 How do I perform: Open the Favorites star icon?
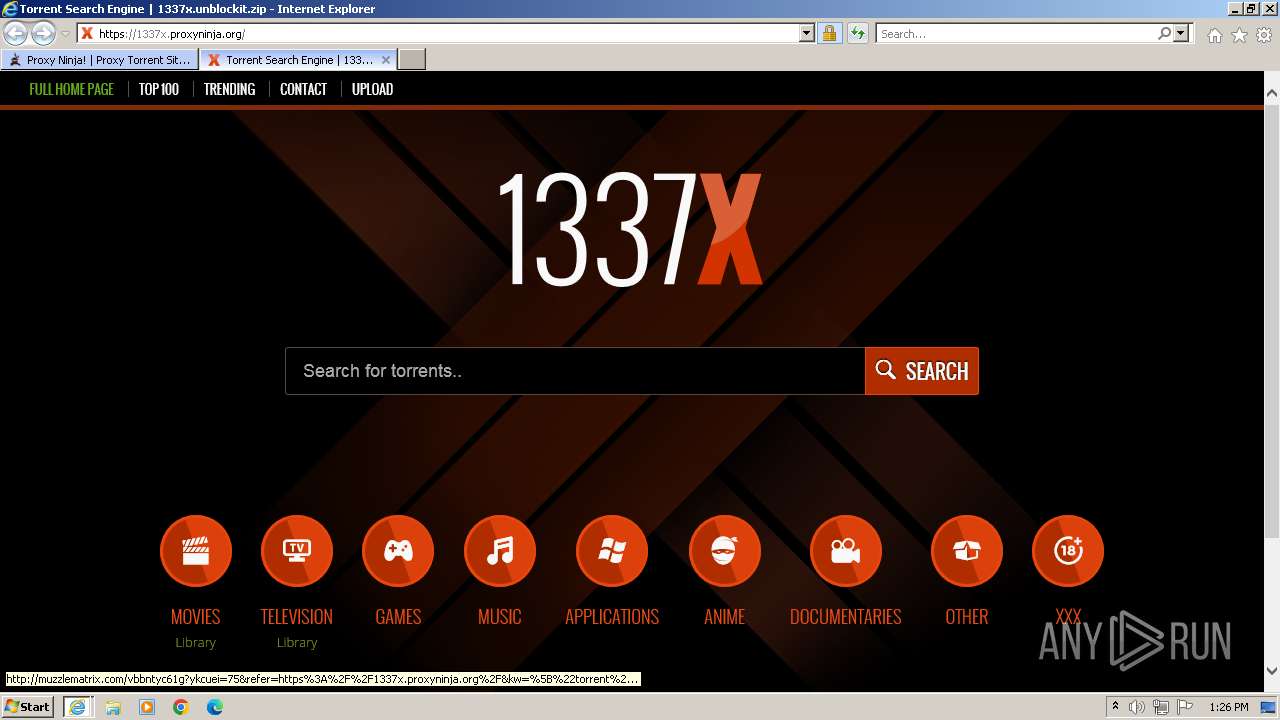(x=1239, y=35)
